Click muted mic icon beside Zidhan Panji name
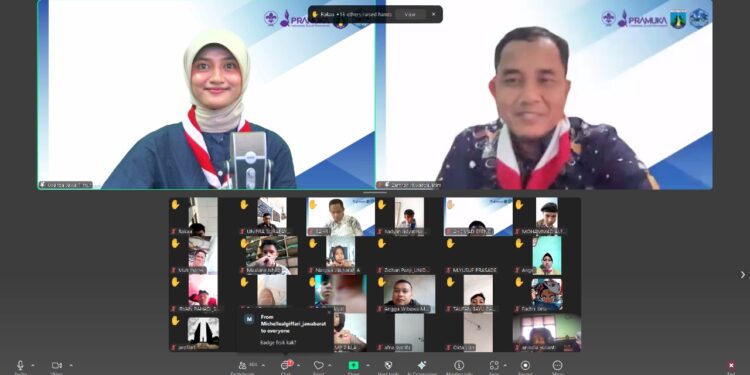750x375 pixels. tap(380, 271)
